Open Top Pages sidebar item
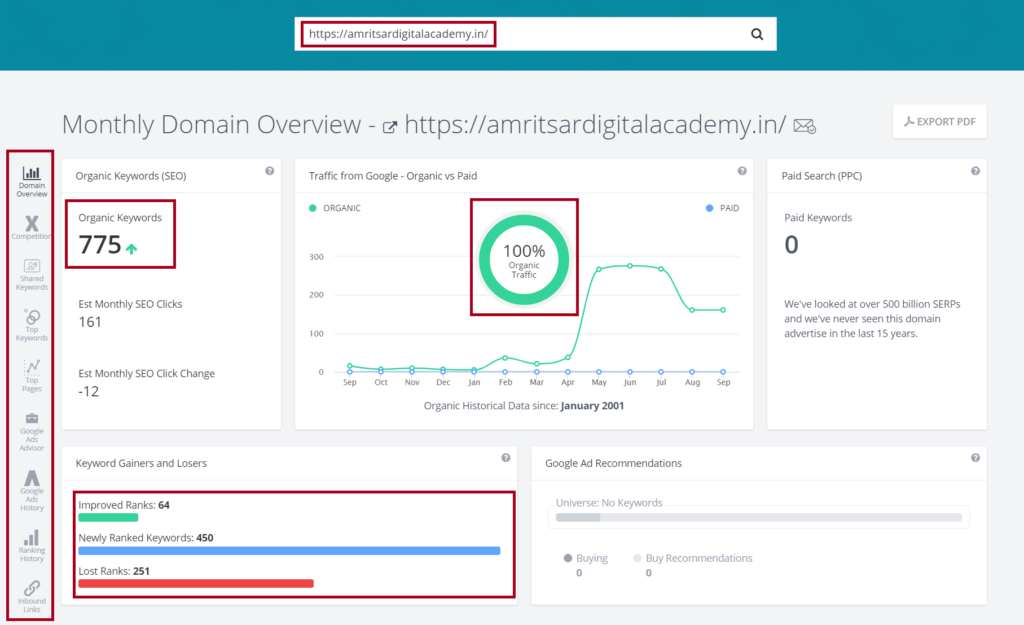 (31, 376)
